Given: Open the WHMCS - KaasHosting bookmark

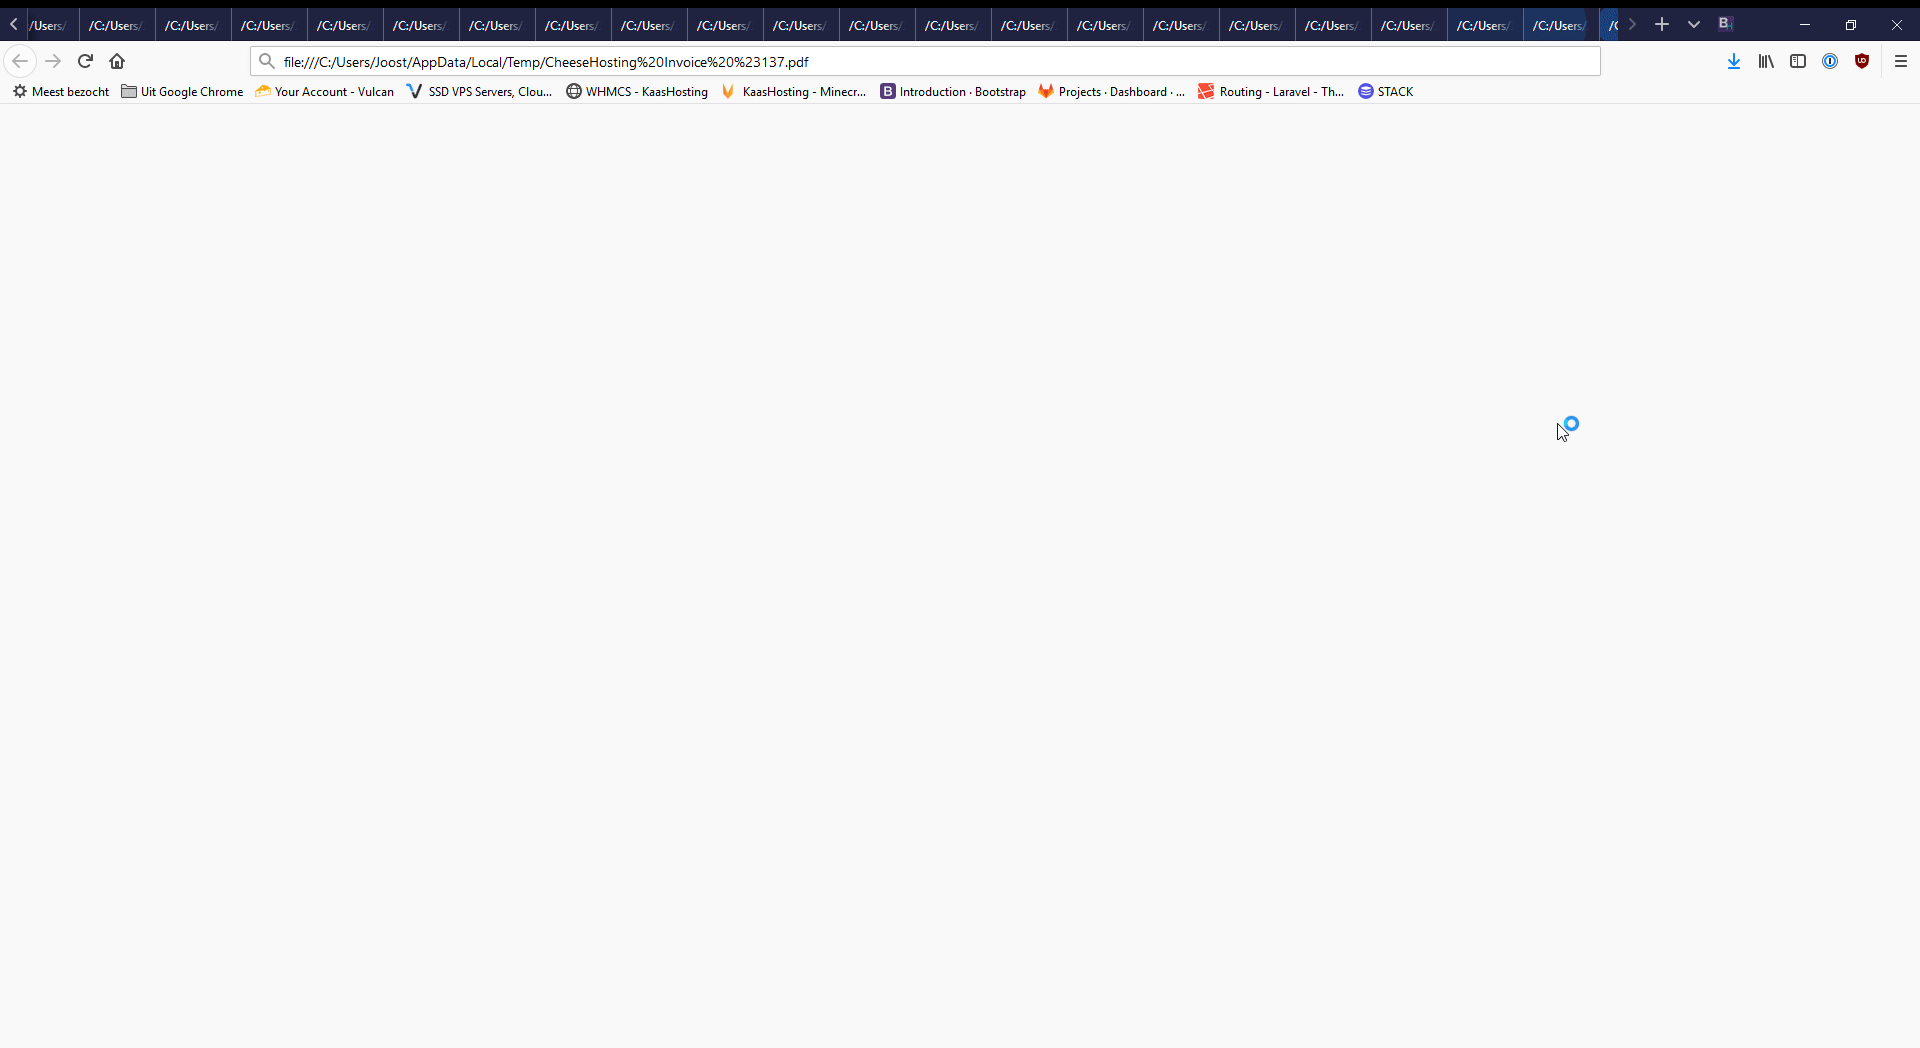Looking at the screenshot, I should [x=637, y=91].
